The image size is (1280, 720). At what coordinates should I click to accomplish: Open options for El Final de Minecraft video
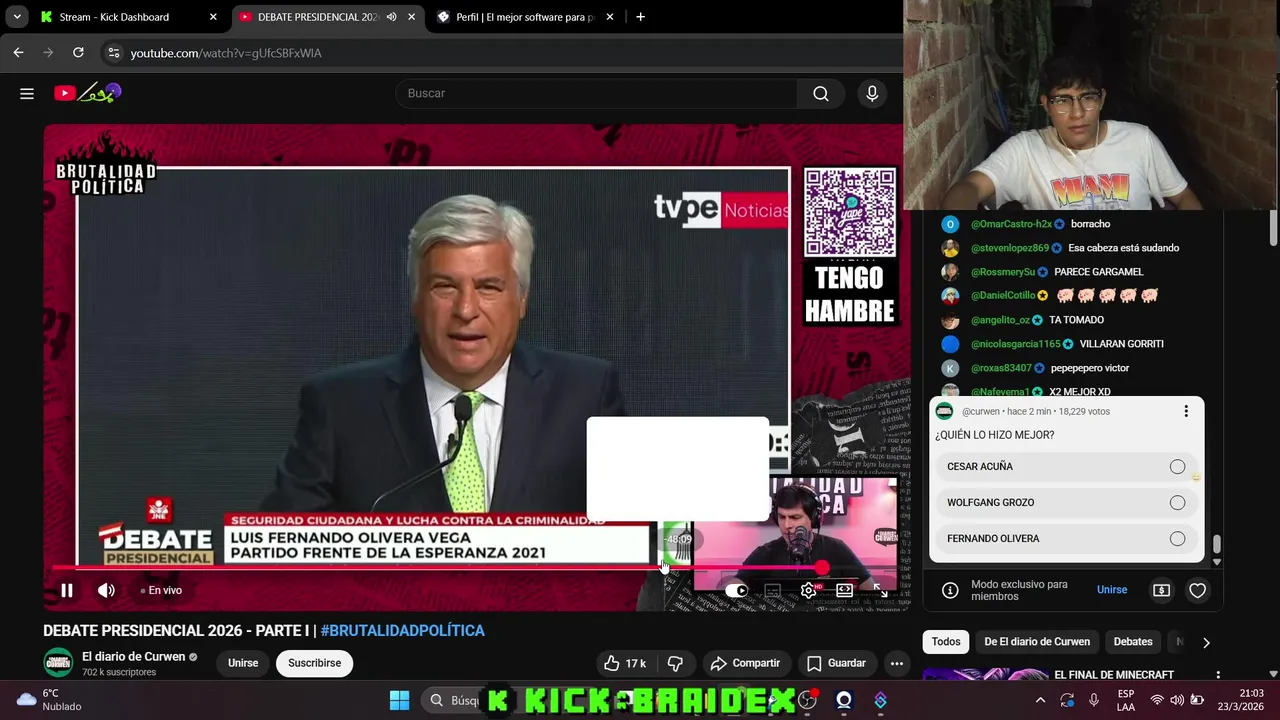pos(1218,675)
